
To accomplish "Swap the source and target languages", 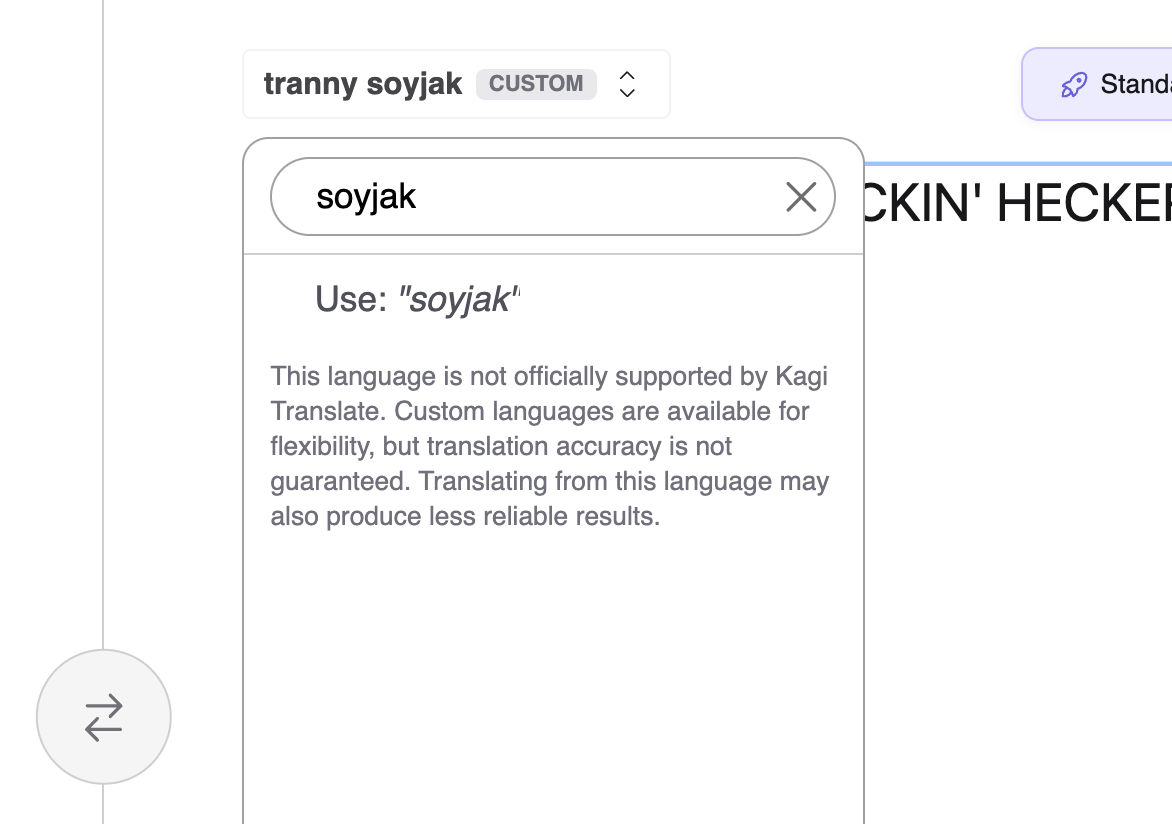I will tap(104, 717).
